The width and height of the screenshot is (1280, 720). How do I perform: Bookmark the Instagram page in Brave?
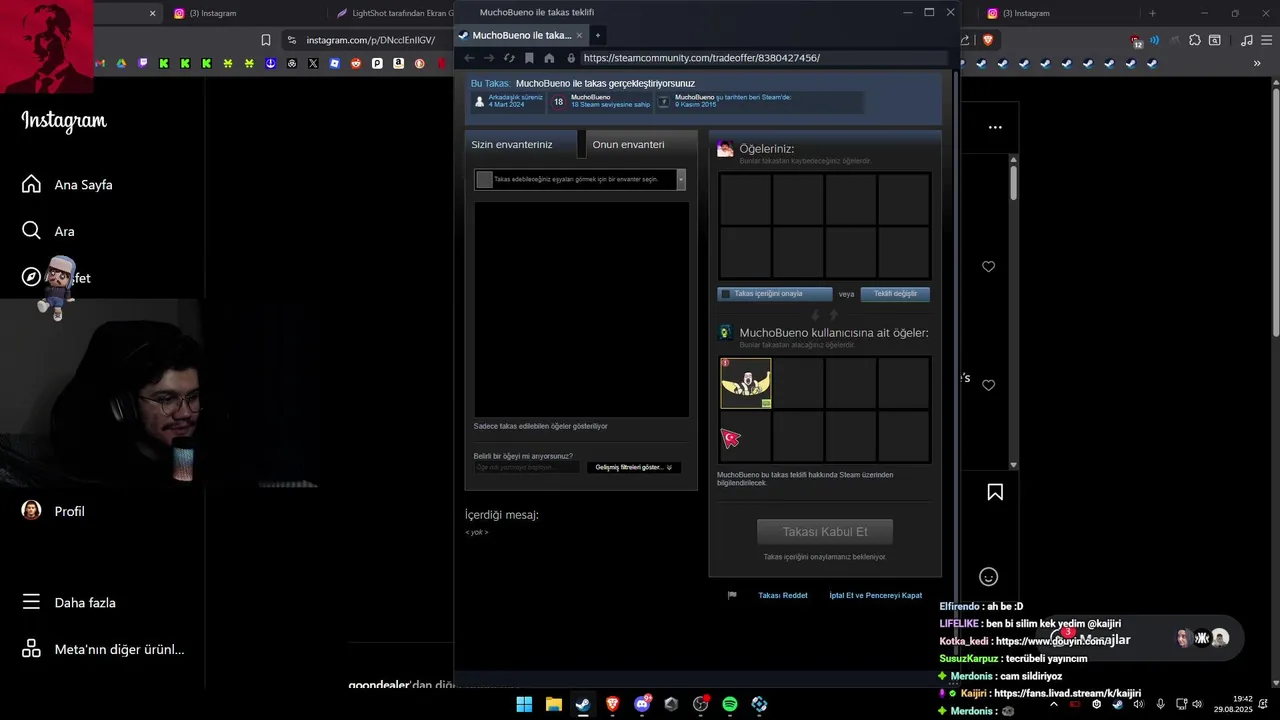(266, 40)
